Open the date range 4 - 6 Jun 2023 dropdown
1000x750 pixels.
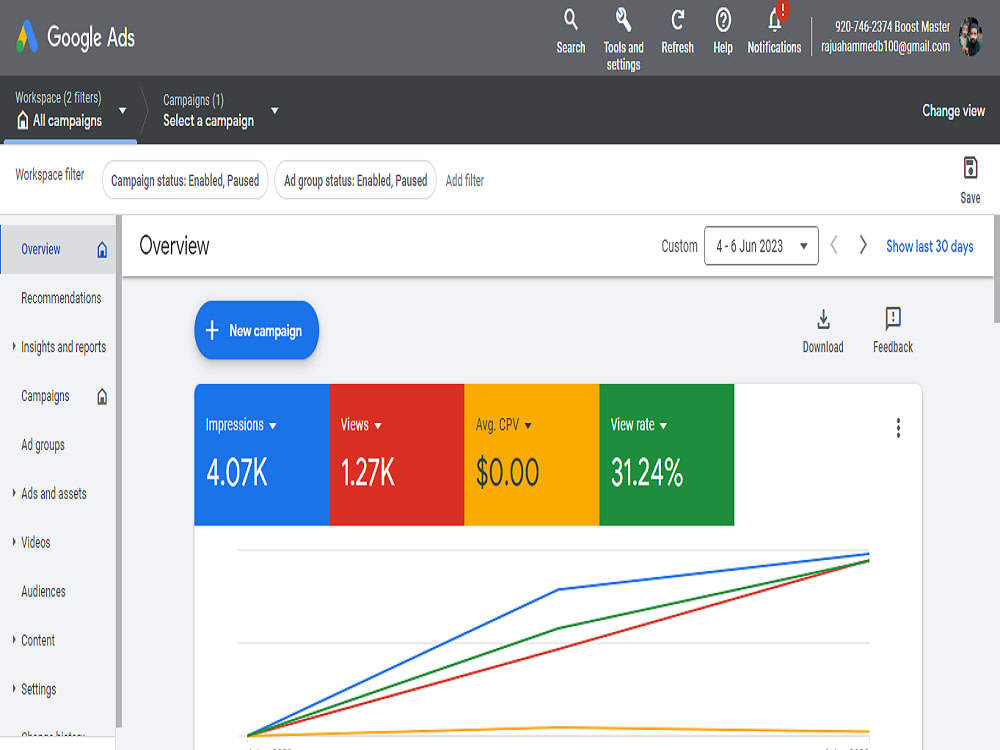[761, 246]
